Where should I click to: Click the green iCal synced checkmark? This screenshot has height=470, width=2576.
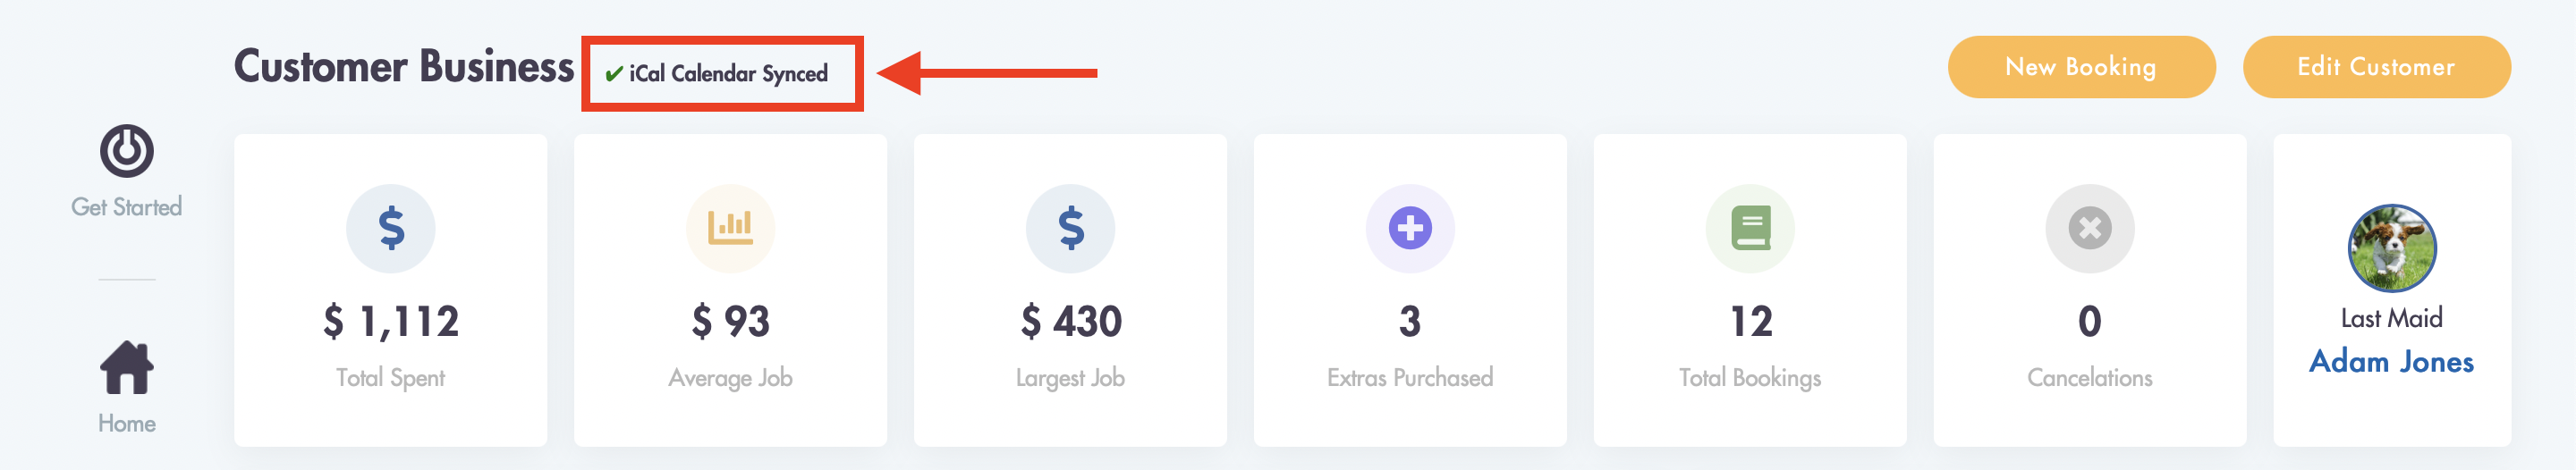614,74
